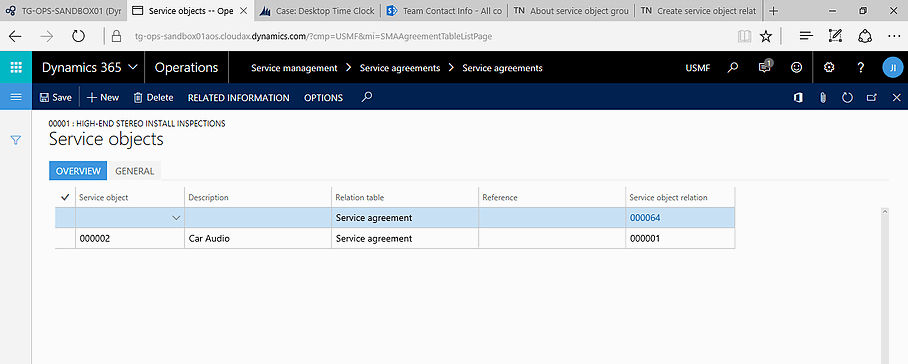
Task: Close the Service objects browser tab
Action: point(243,10)
